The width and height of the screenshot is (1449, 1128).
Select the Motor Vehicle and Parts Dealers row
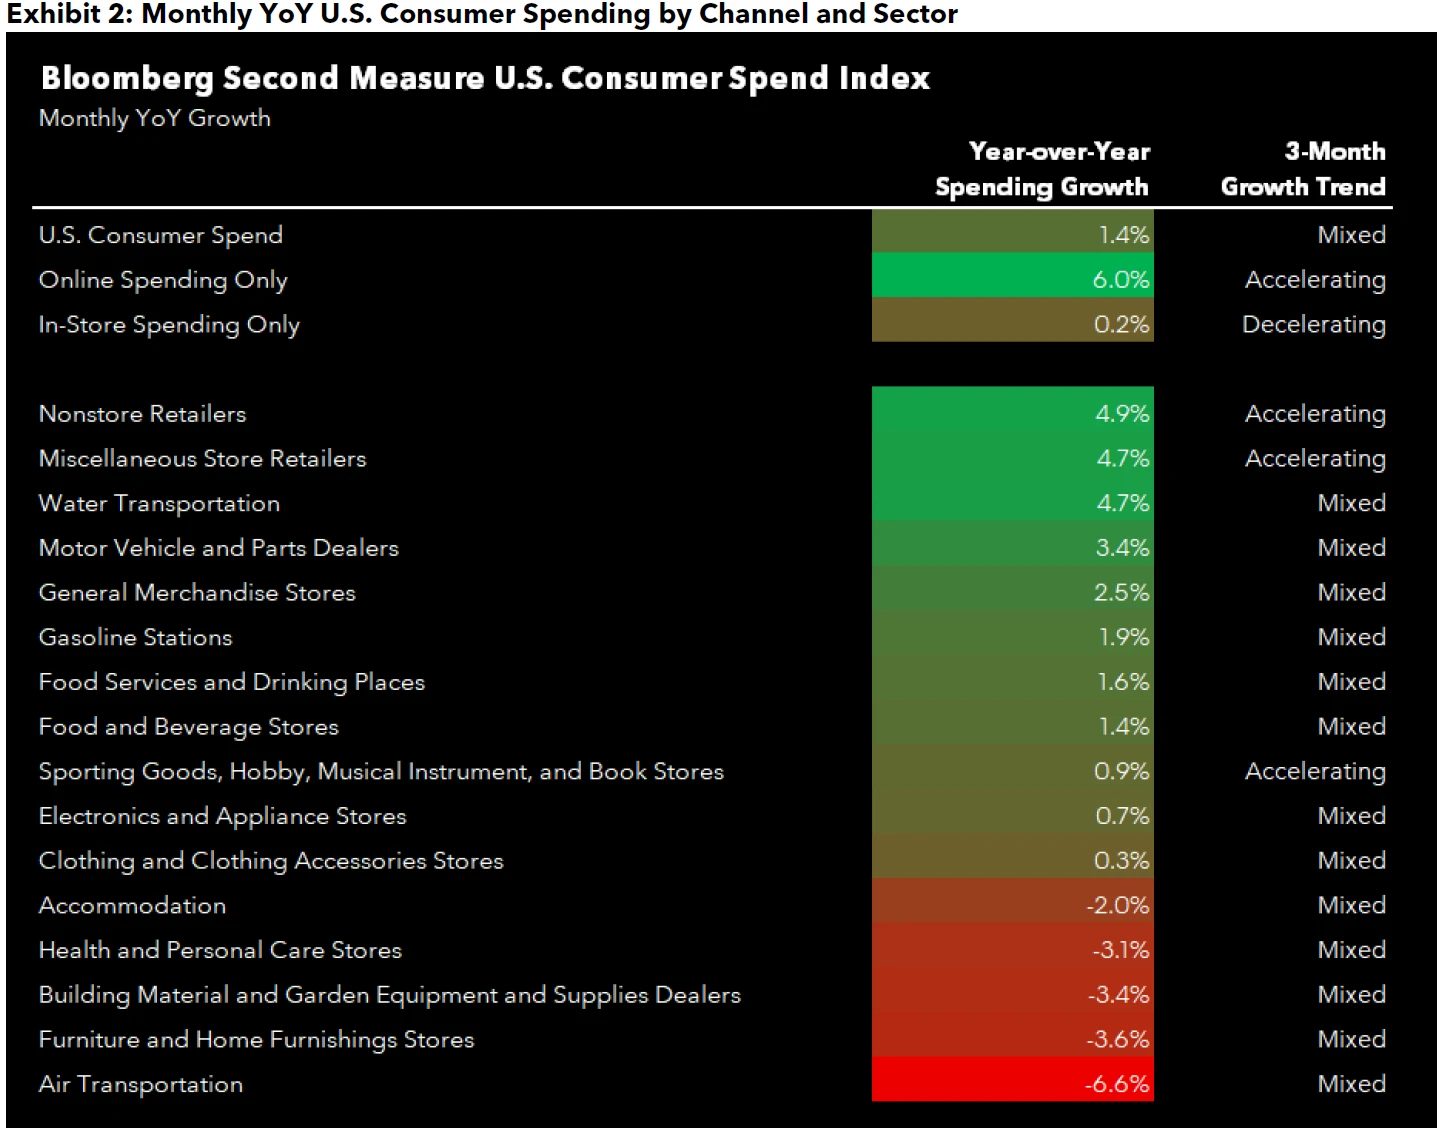click(x=218, y=547)
